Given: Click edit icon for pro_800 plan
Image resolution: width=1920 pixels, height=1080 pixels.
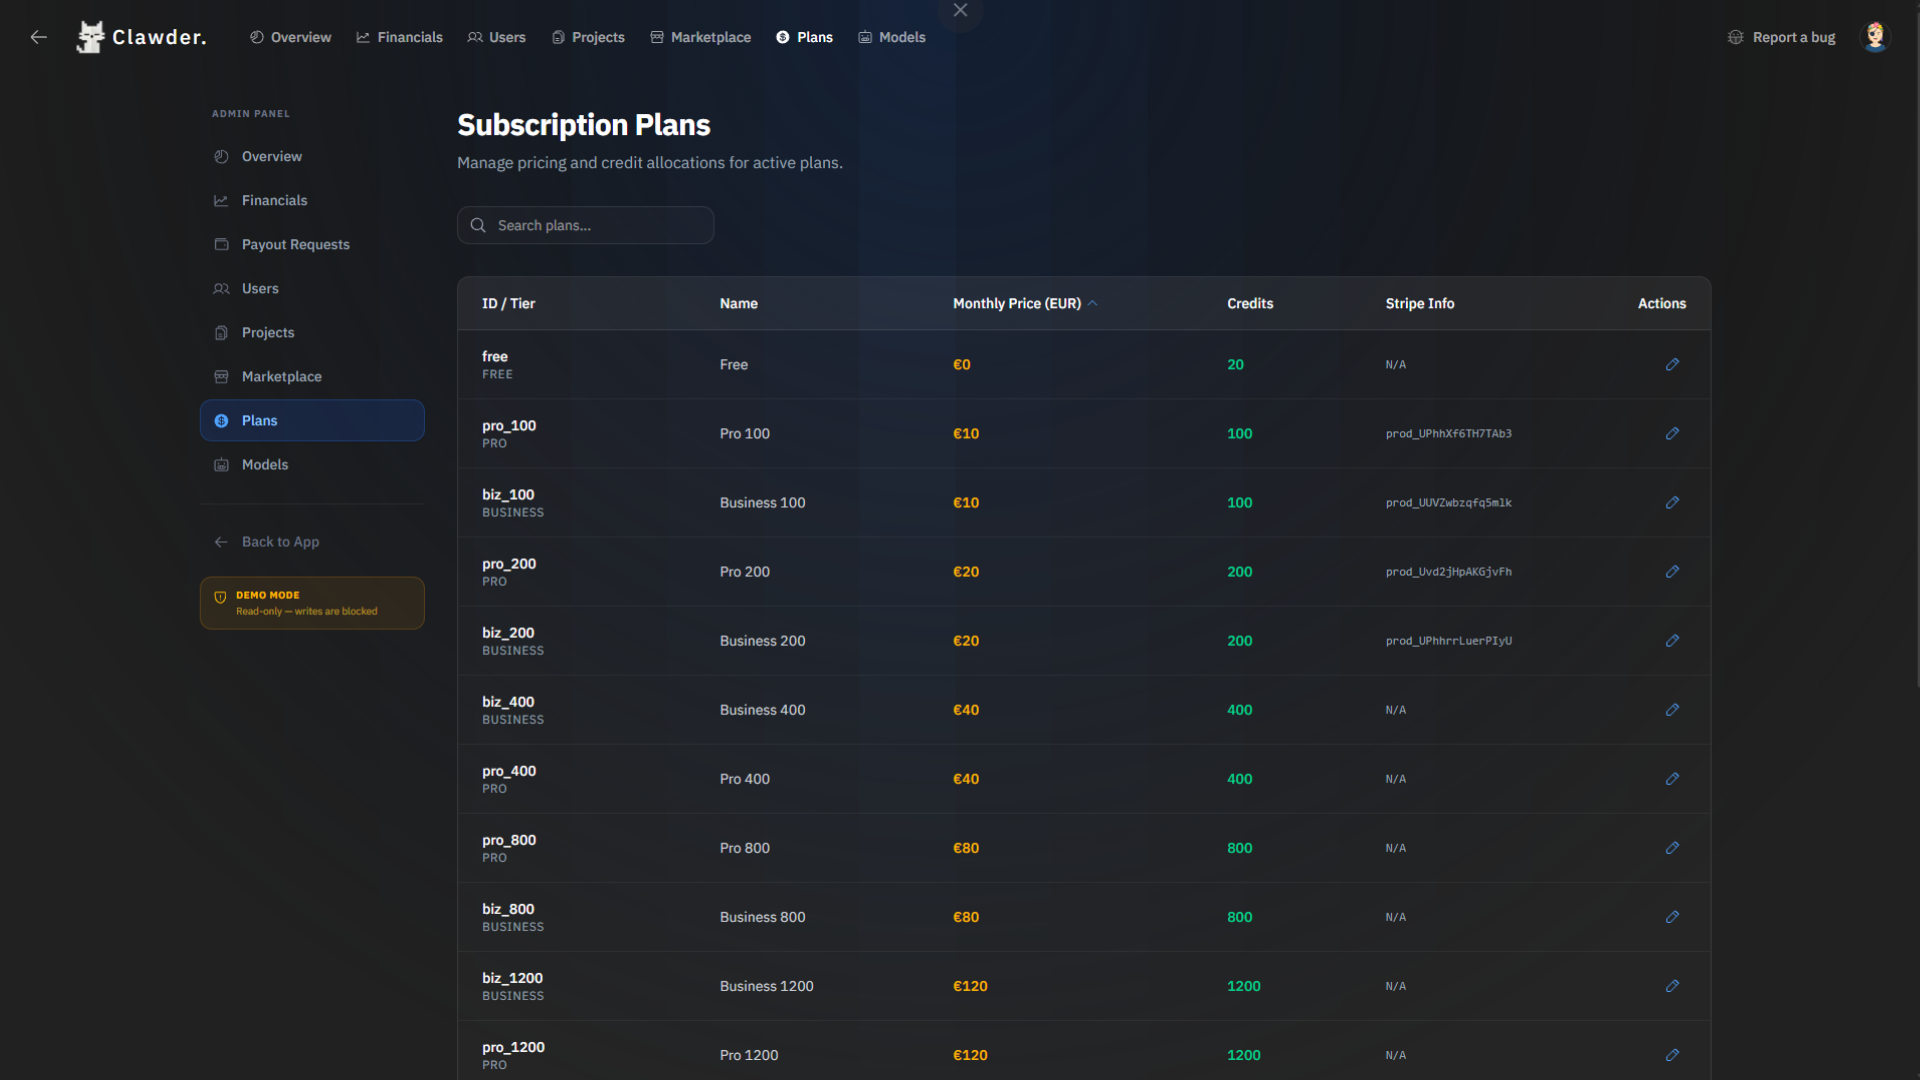Looking at the screenshot, I should (x=1672, y=848).
